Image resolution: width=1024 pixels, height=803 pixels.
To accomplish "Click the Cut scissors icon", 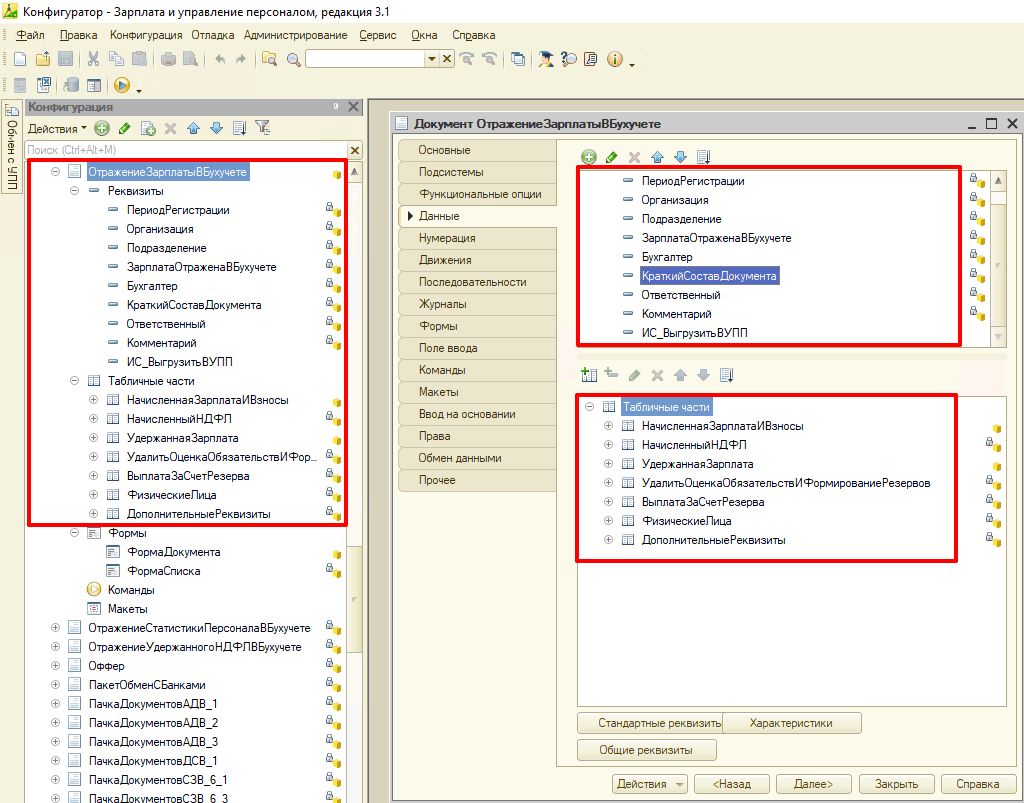I will pos(93,60).
